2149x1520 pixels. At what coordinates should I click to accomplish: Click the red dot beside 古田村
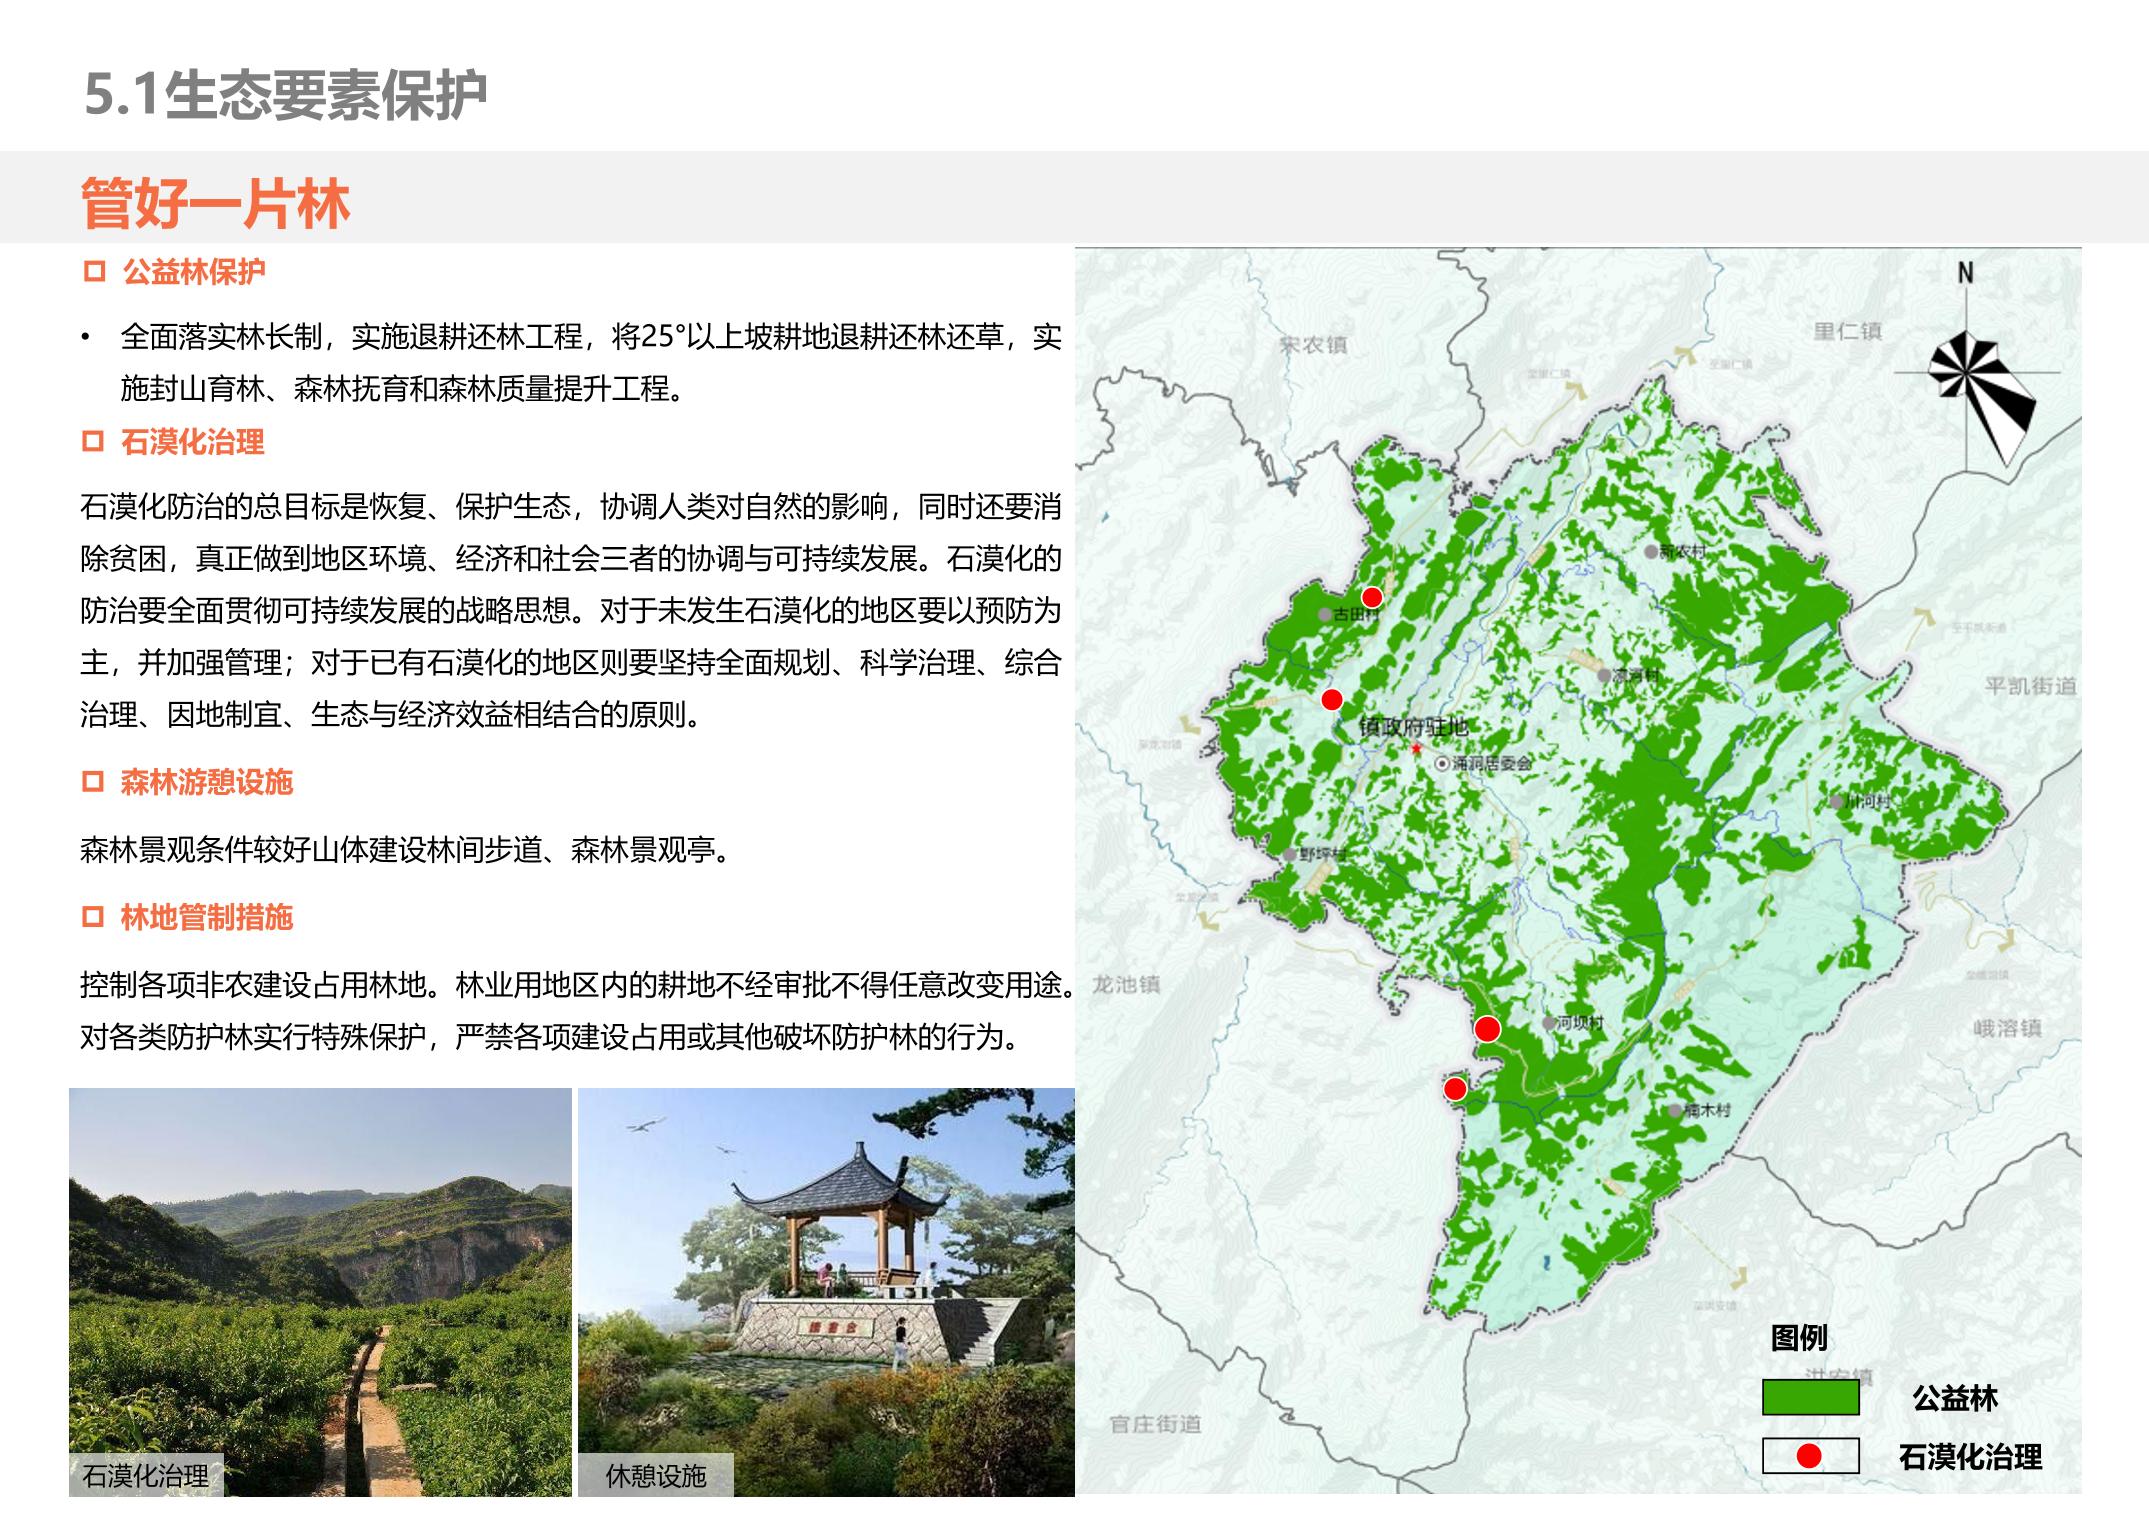tap(1372, 597)
